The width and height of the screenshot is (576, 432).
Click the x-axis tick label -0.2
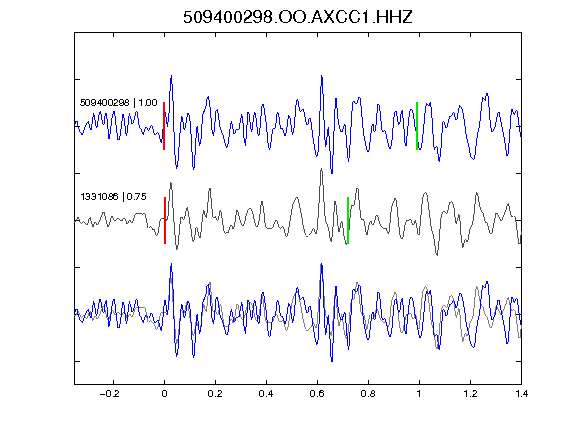tap(109, 394)
